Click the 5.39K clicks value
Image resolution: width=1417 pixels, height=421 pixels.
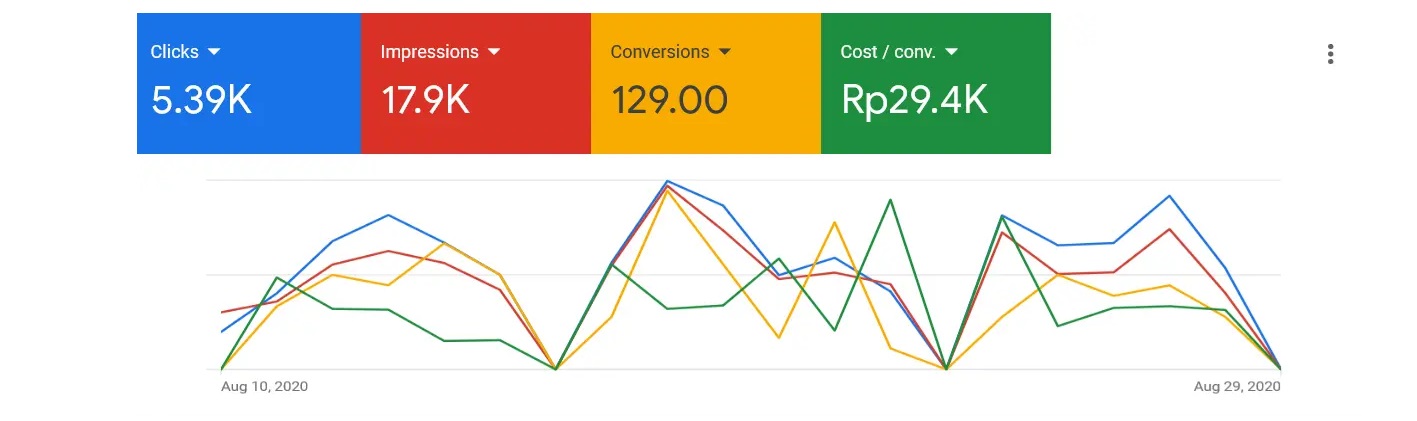pos(201,100)
